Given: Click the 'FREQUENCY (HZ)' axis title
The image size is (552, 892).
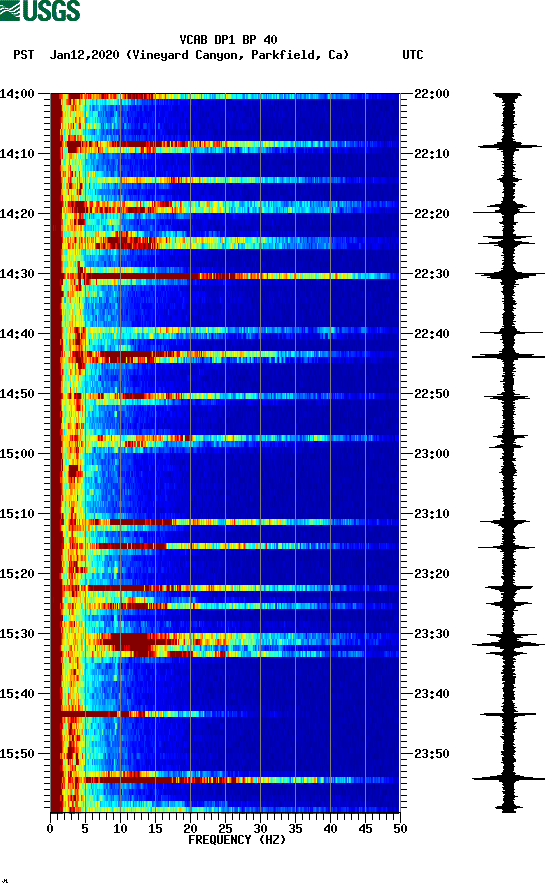Looking at the screenshot, I should pyautogui.click(x=237, y=840).
